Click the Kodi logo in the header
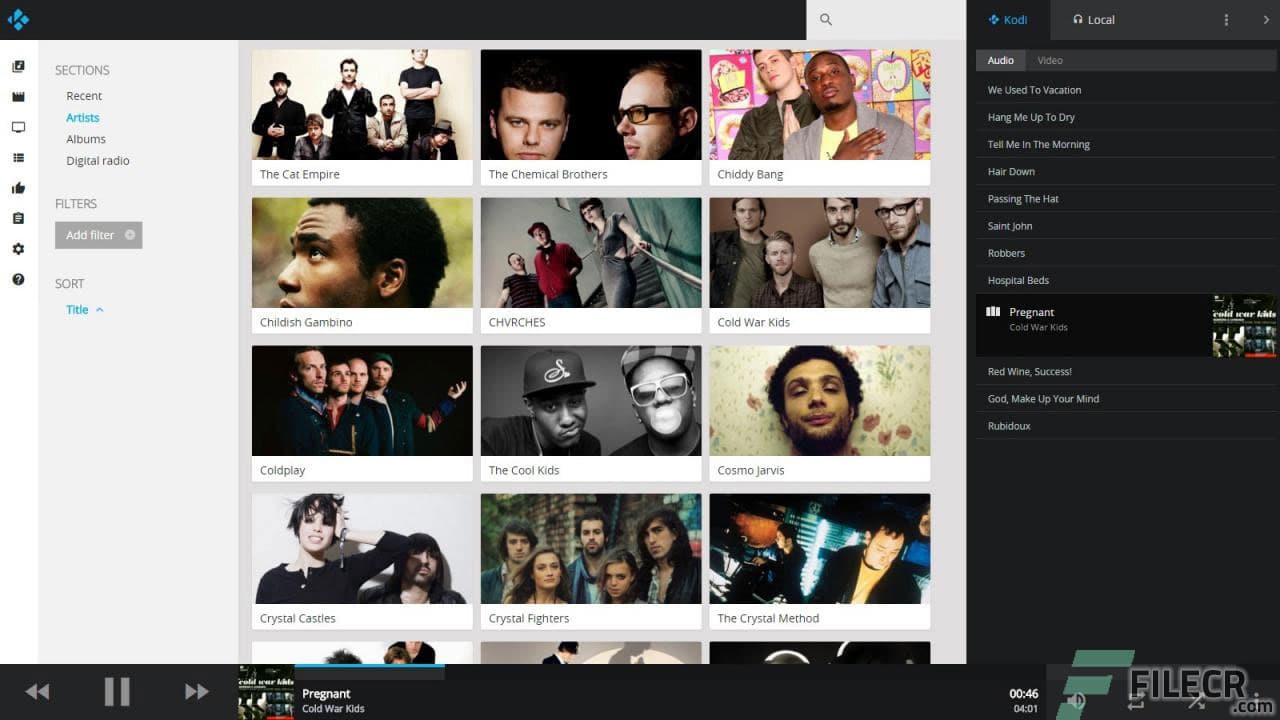1280x720 pixels. coord(18,19)
